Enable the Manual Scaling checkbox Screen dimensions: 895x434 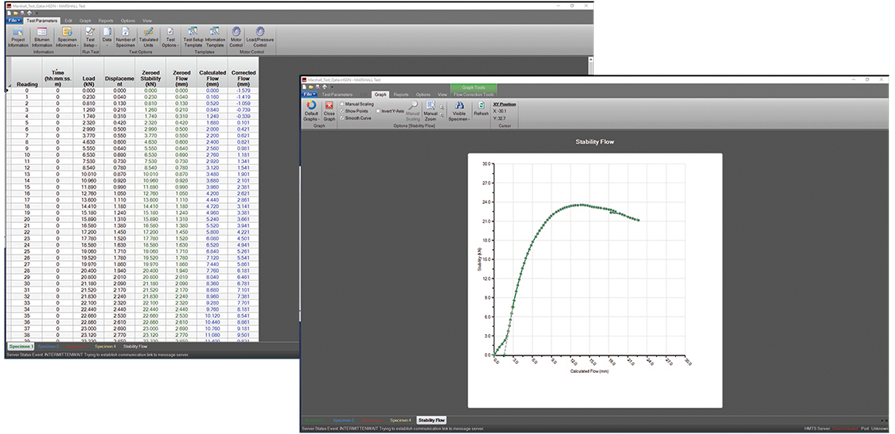point(342,103)
